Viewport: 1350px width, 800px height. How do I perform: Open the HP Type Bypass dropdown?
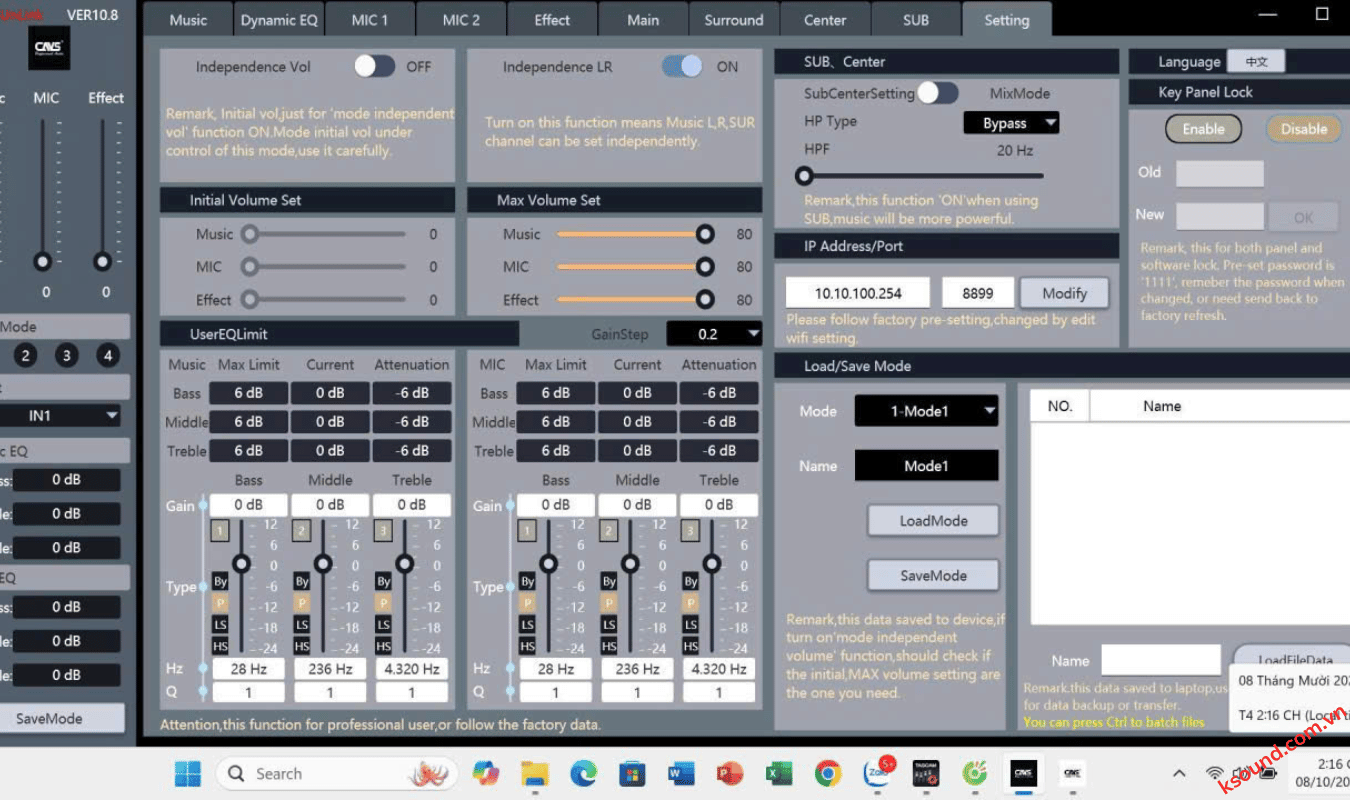1010,123
